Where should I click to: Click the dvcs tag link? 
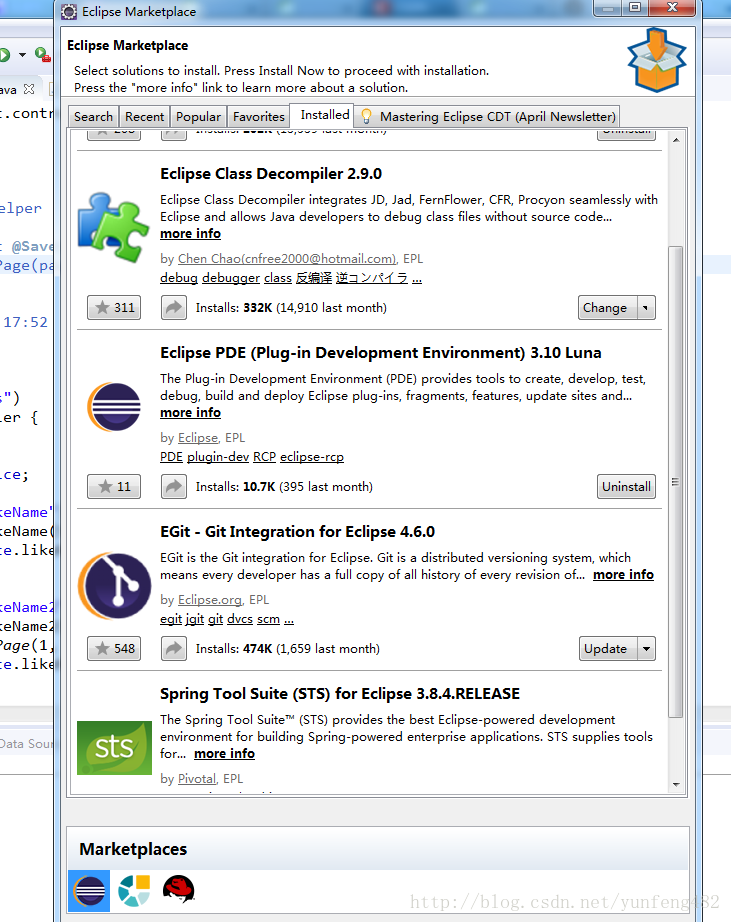(240, 619)
